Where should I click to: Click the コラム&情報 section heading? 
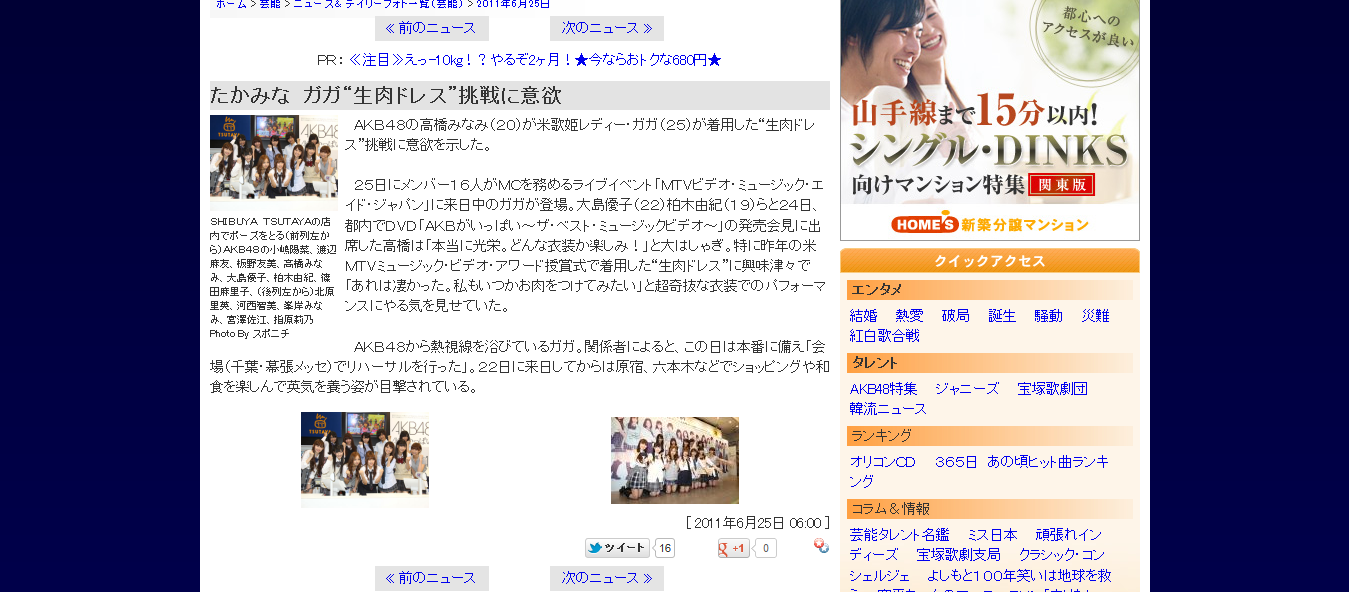point(990,509)
